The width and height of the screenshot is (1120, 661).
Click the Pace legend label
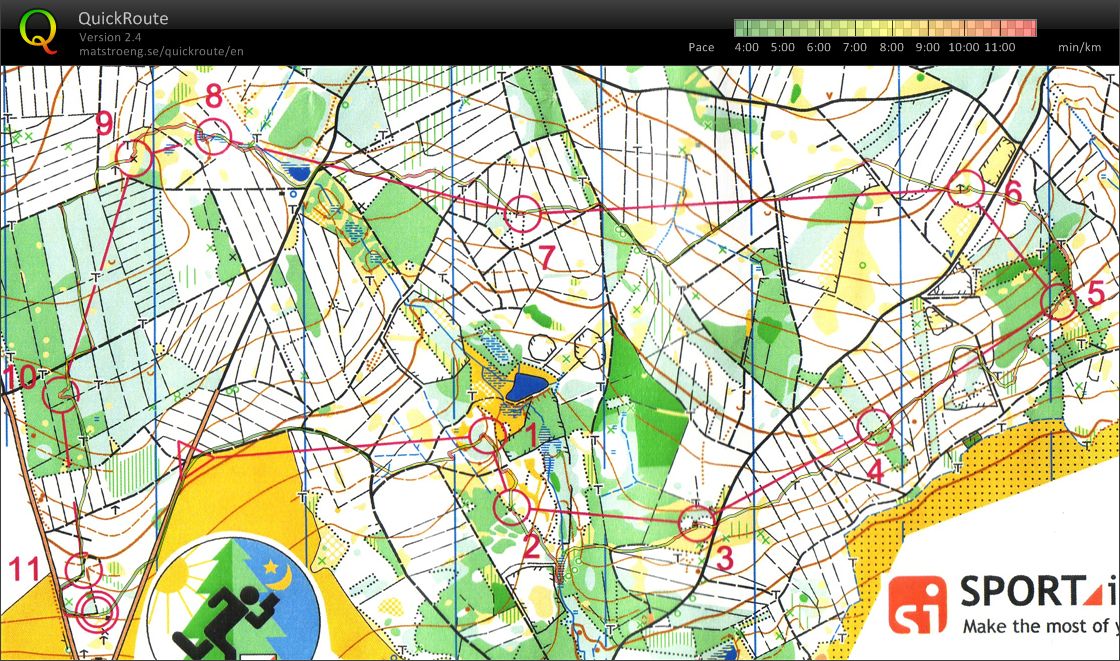click(701, 47)
